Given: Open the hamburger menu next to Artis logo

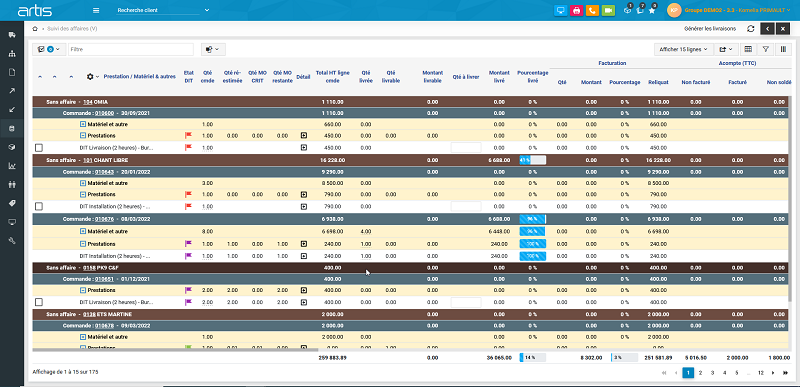Looking at the screenshot, I should click(96, 10).
